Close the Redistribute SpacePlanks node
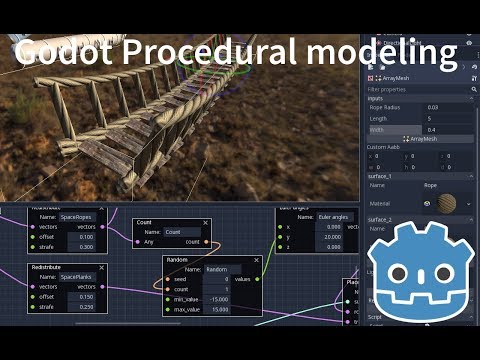Viewport: 480px width, 360px height. (102, 268)
